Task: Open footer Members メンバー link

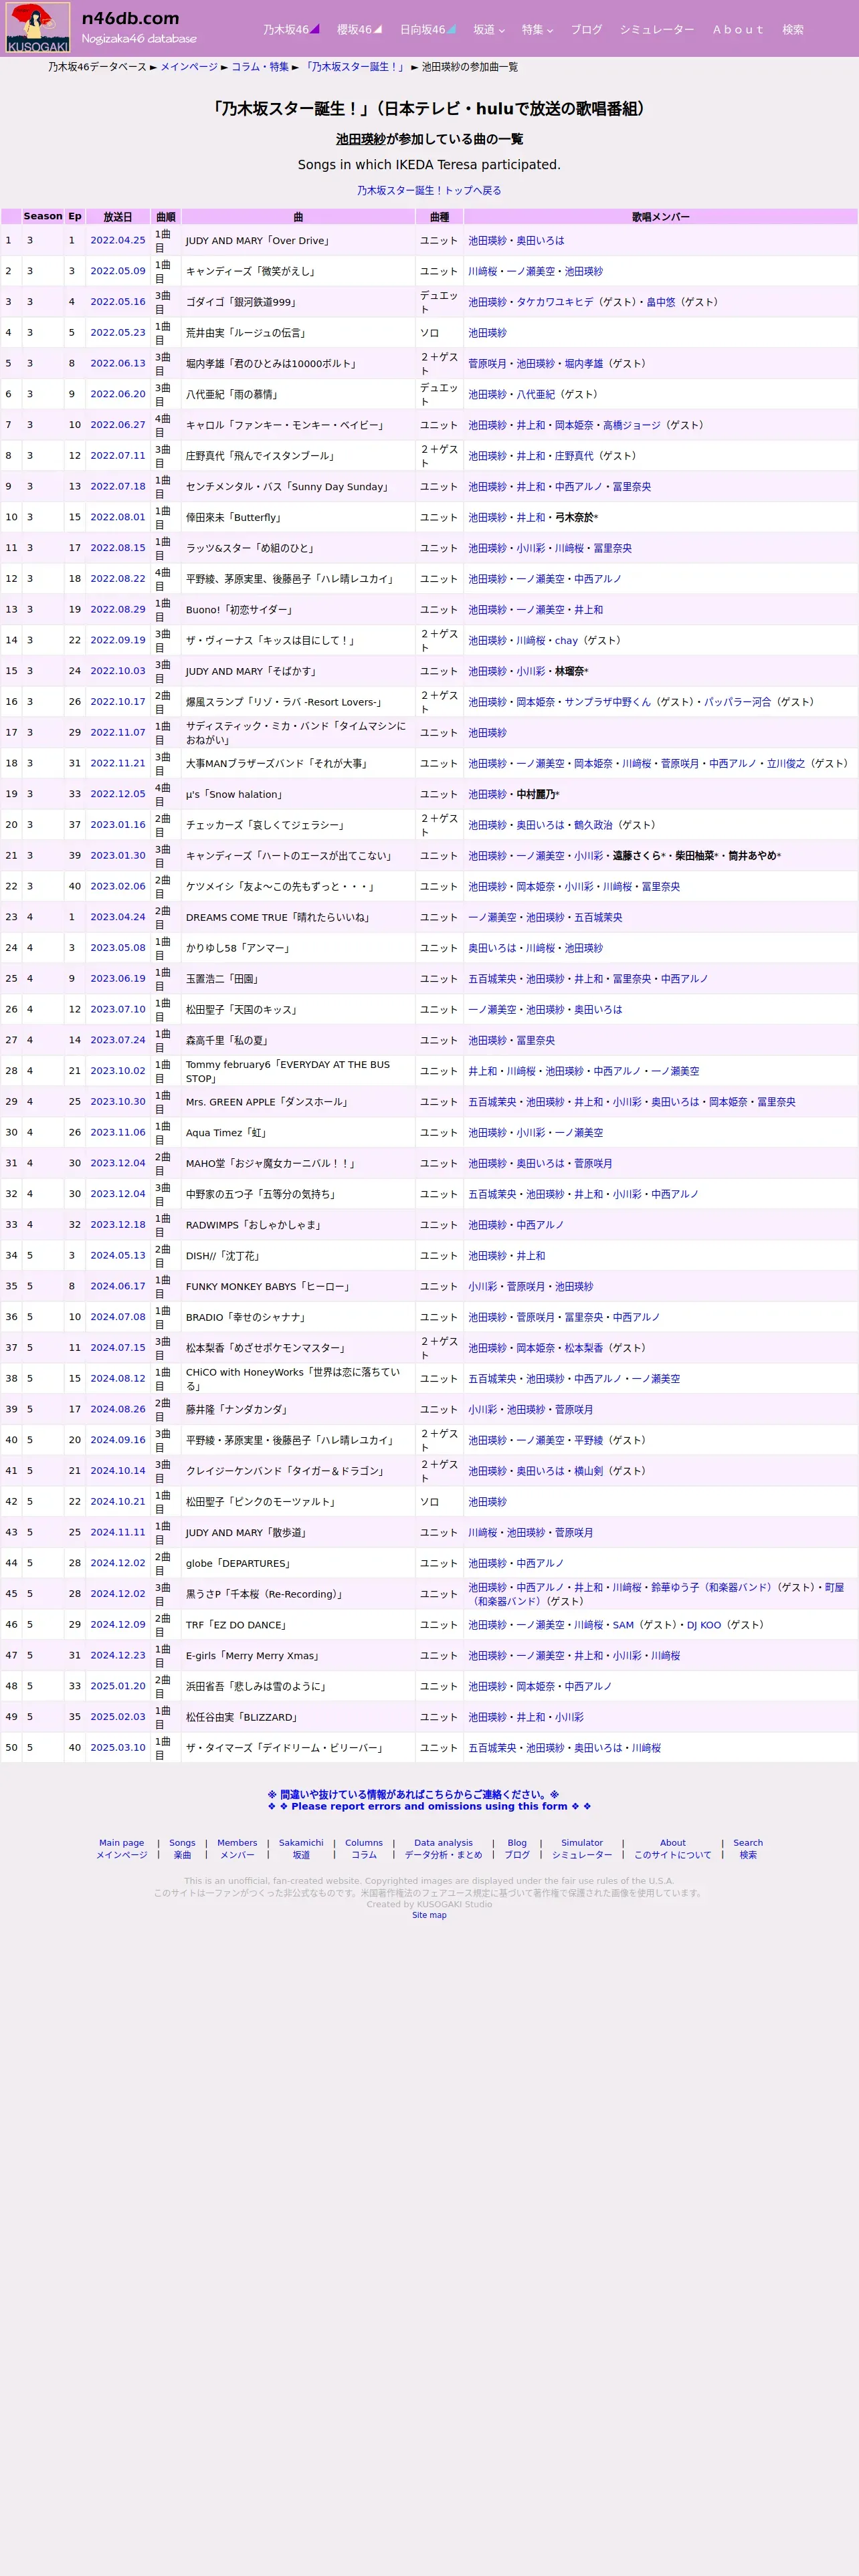Action: (x=237, y=1849)
